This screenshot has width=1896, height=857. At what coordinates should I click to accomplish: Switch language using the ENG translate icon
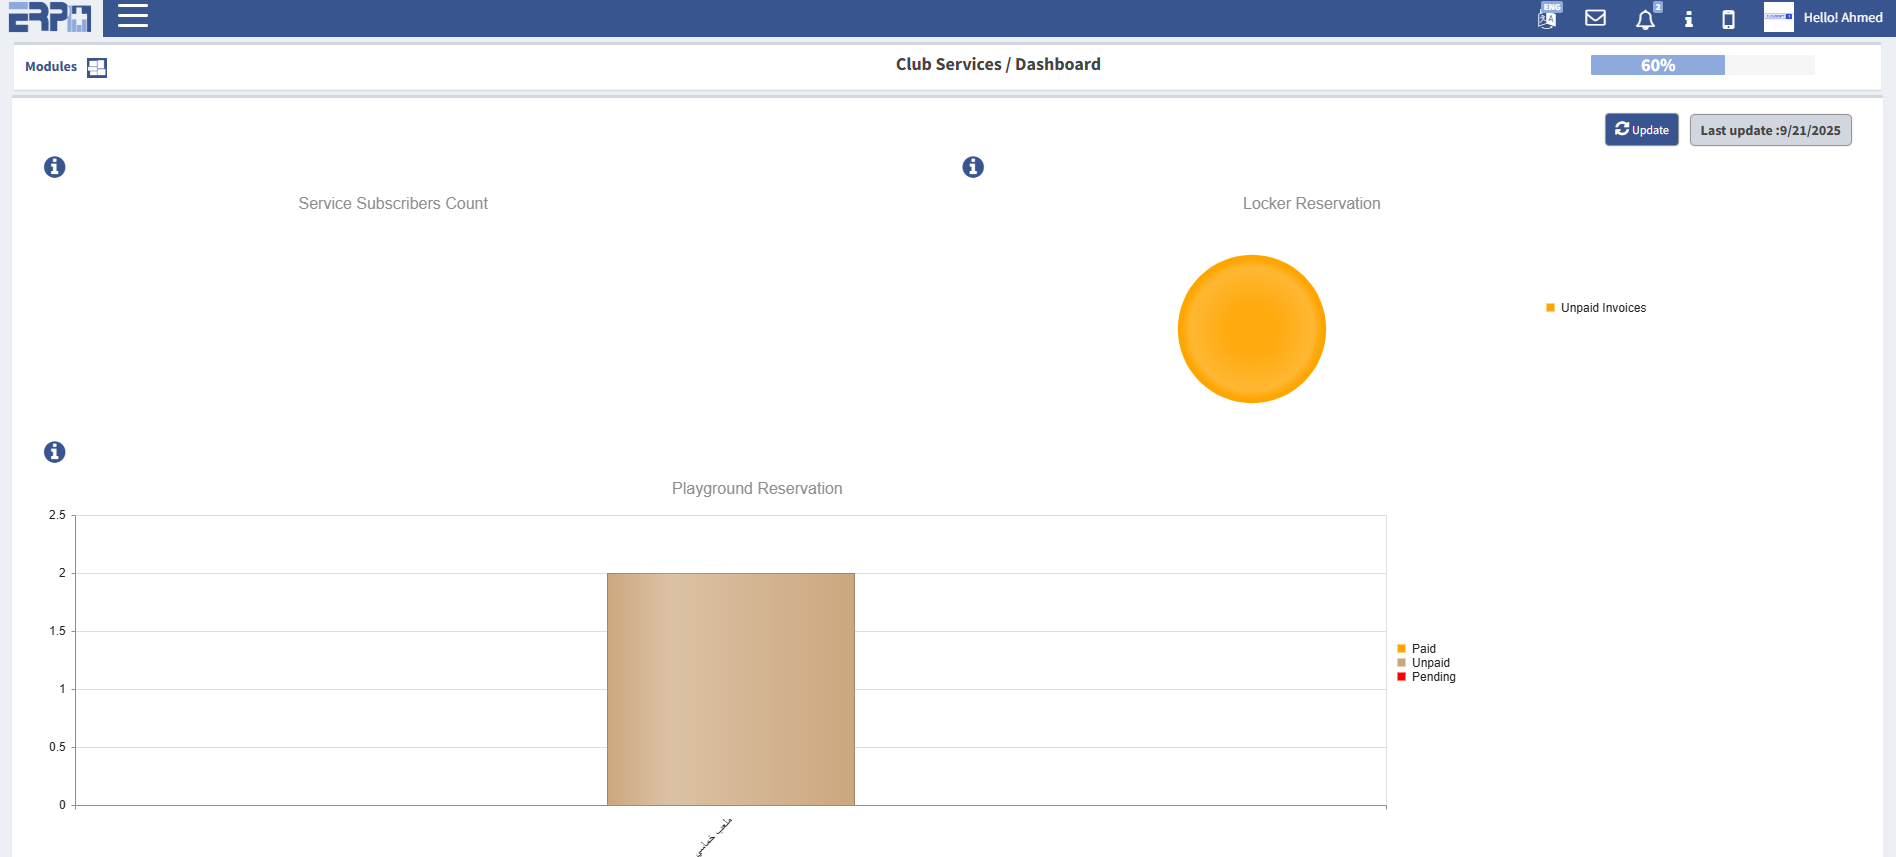1549,17
